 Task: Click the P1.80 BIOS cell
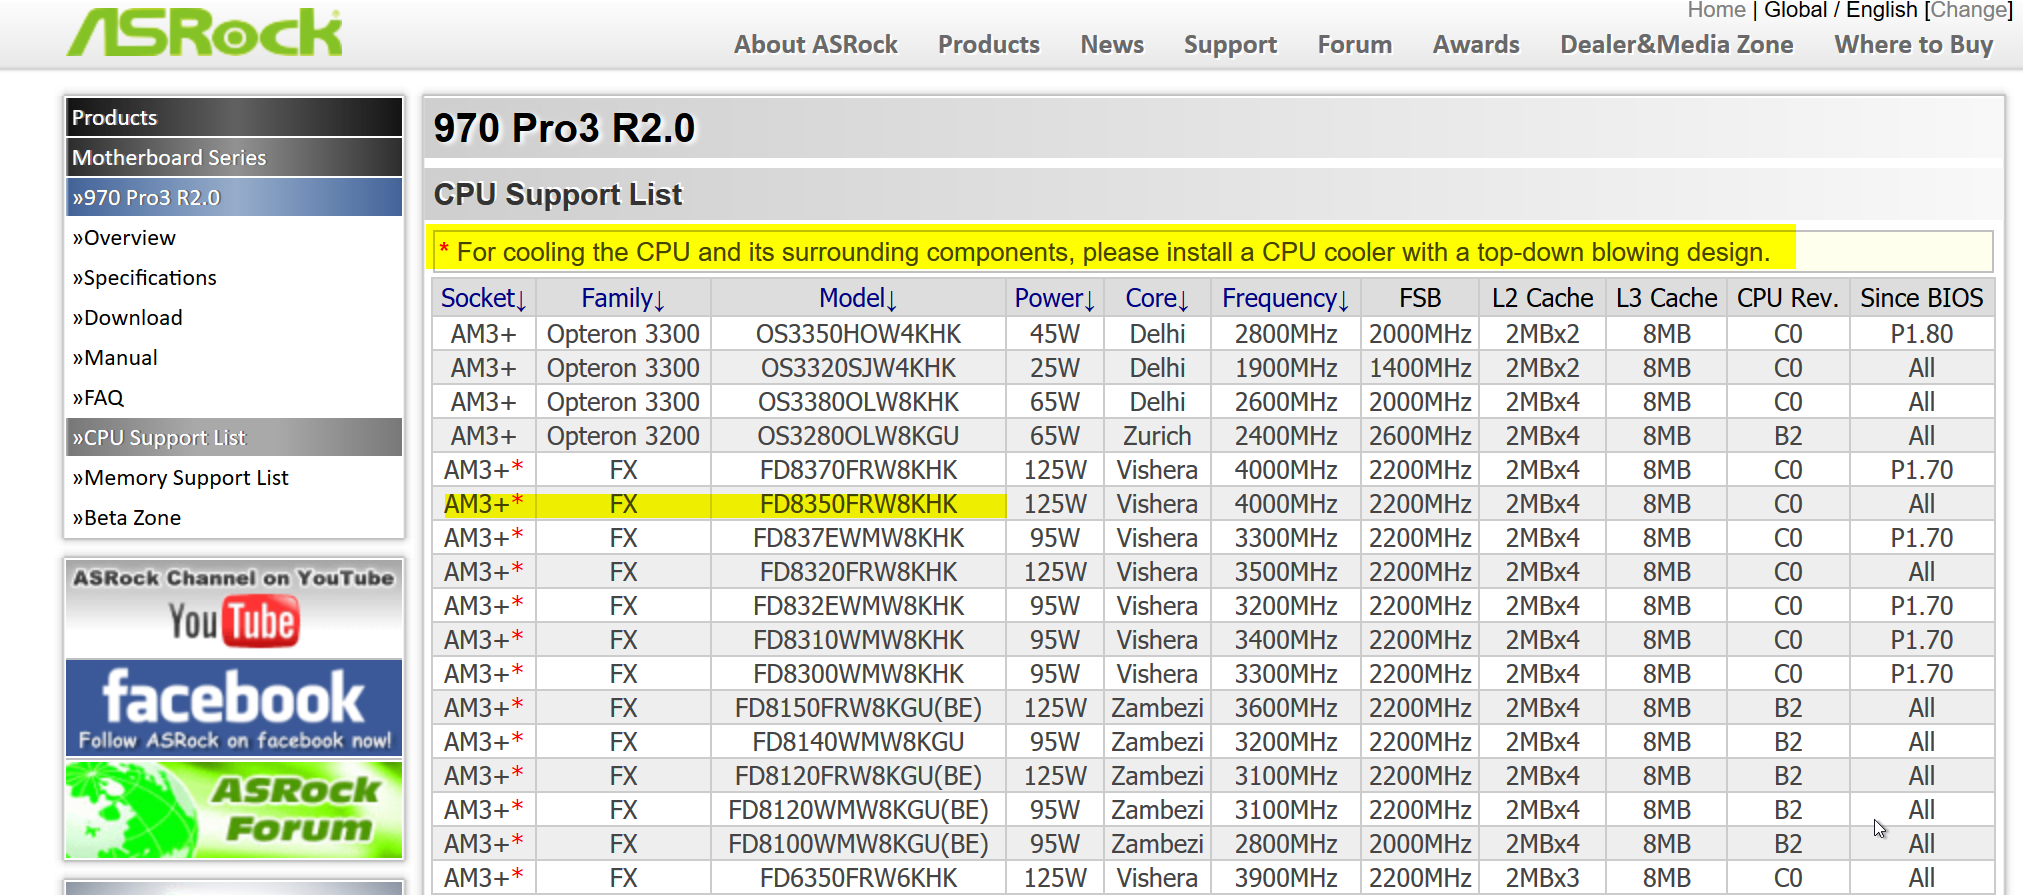1921,334
